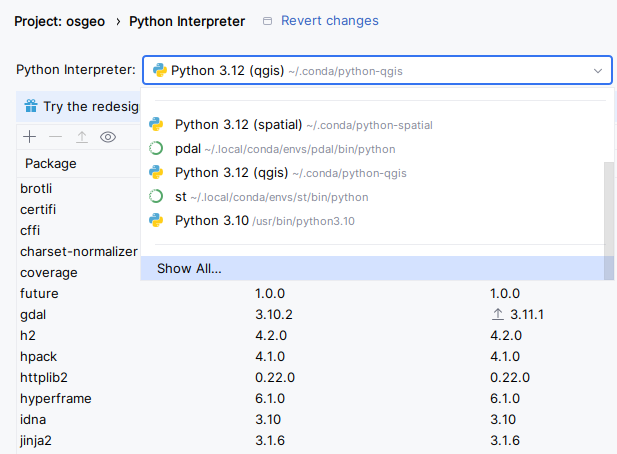
Task: Click the dropdown list scrollbar
Action: 609,200
